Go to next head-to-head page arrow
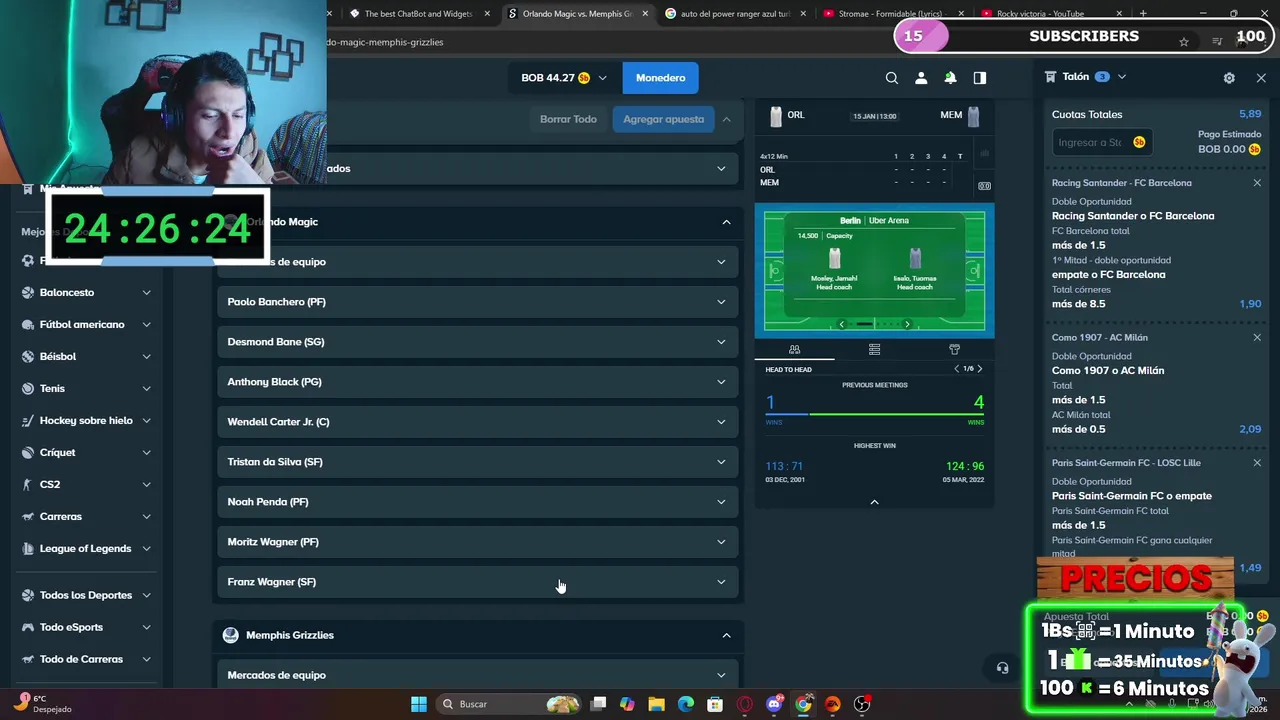The height and width of the screenshot is (720, 1280). click(x=979, y=369)
